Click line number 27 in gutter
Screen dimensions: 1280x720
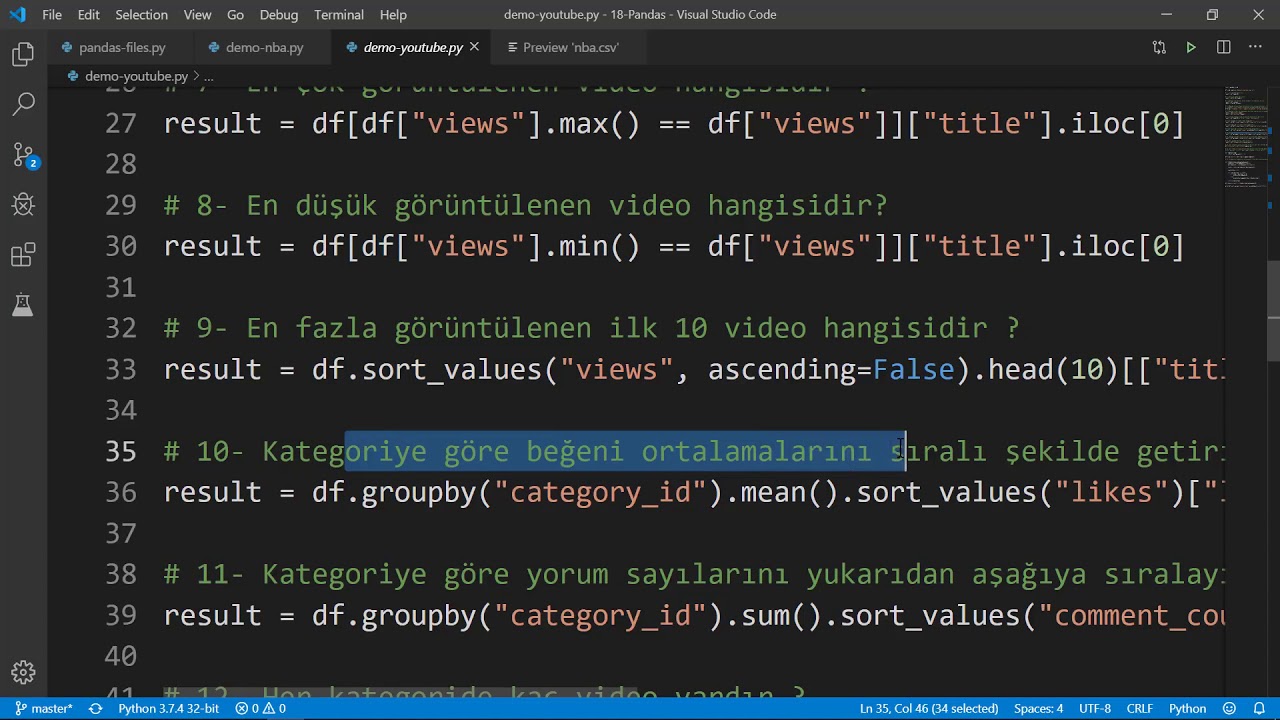[120, 124]
